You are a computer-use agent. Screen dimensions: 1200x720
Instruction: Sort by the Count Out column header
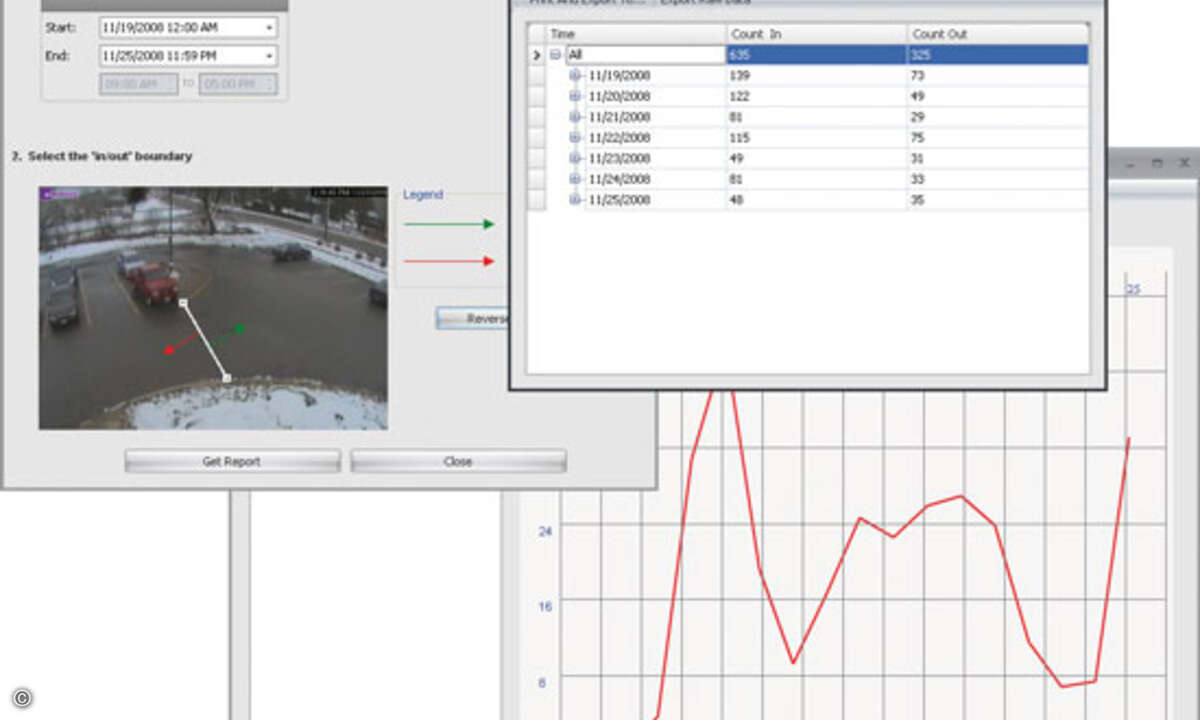point(998,34)
